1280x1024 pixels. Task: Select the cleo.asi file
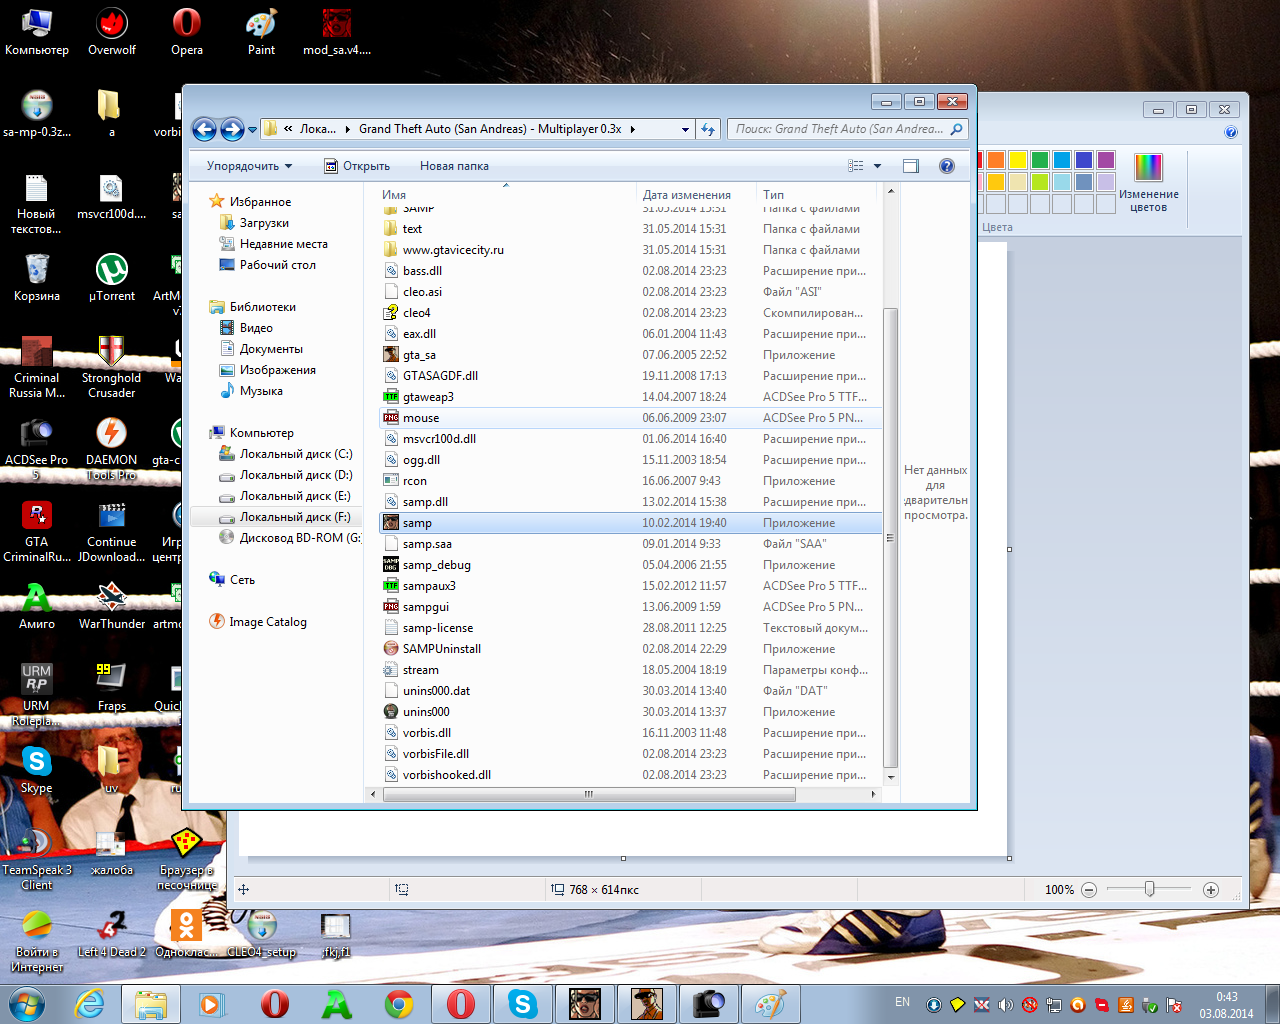click(x=630, y=292)
